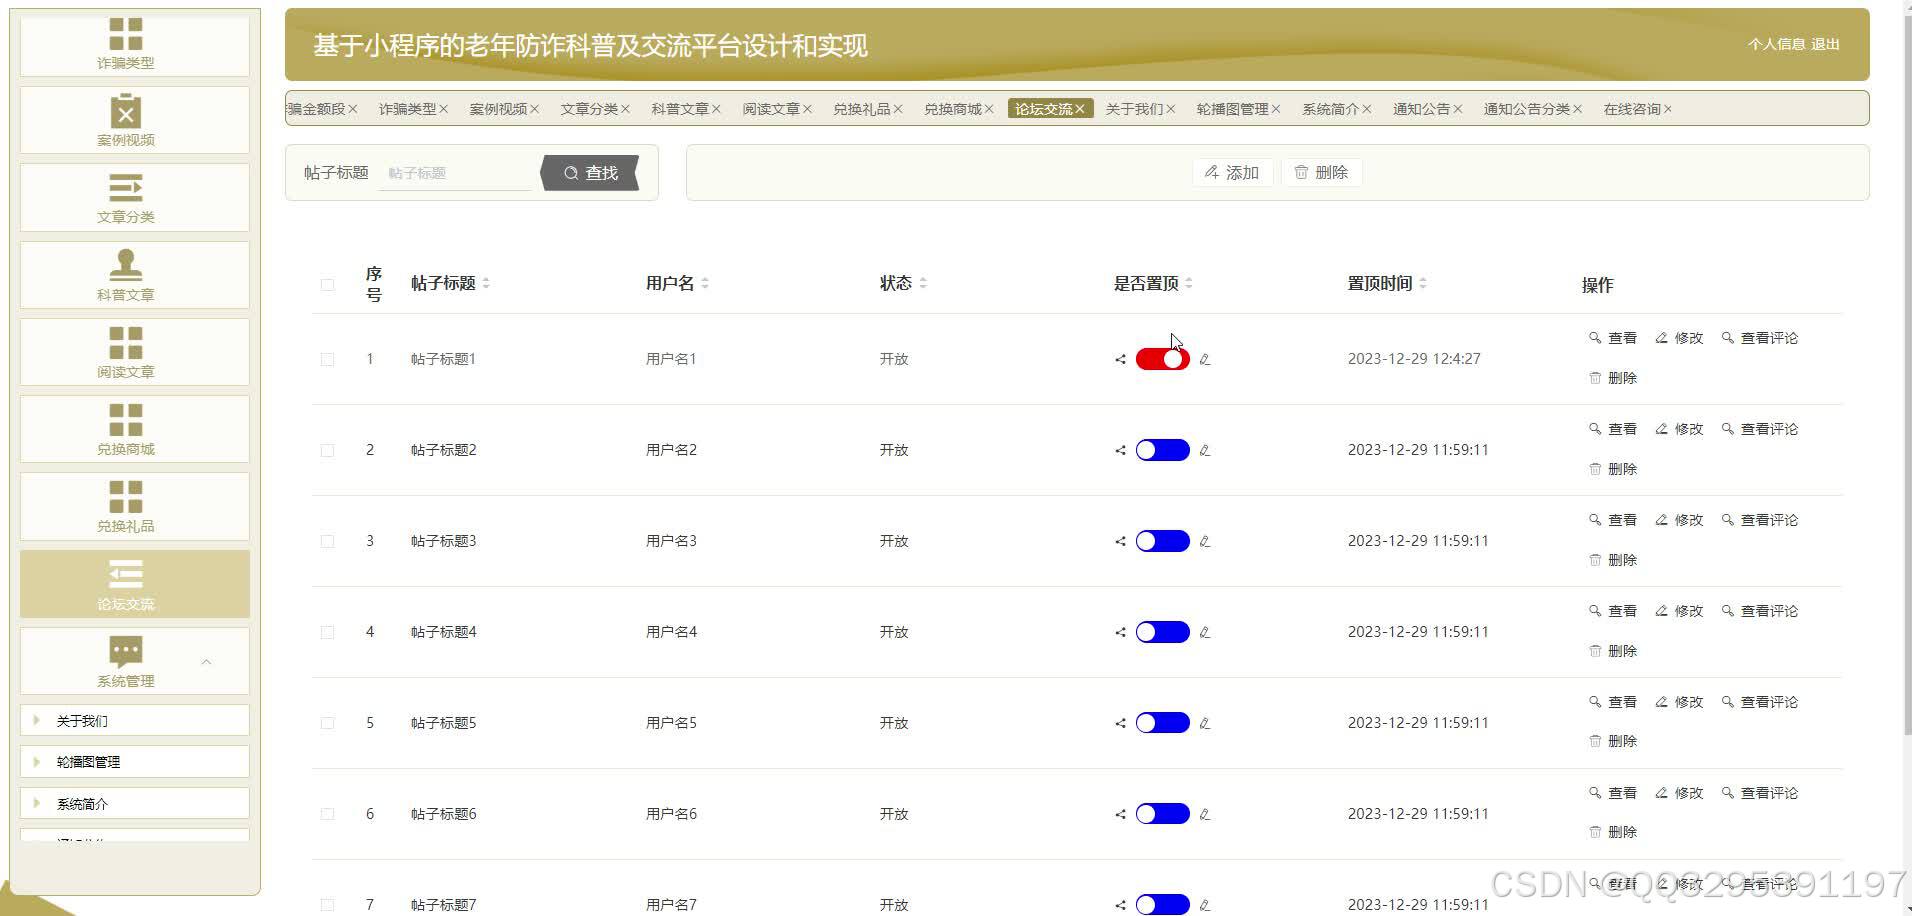
Task: Open 兑换商城 sidebar icon
Action: click(x=126, y=420)
